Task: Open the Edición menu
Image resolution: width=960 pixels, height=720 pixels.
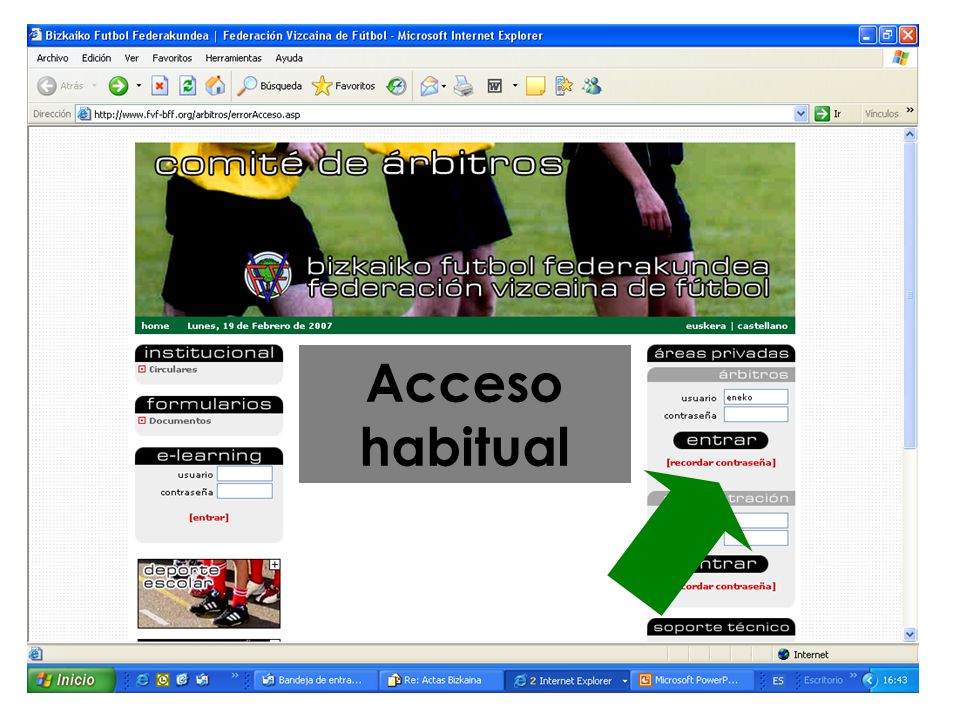Action: pyautogui.click(x=97, y=58)
